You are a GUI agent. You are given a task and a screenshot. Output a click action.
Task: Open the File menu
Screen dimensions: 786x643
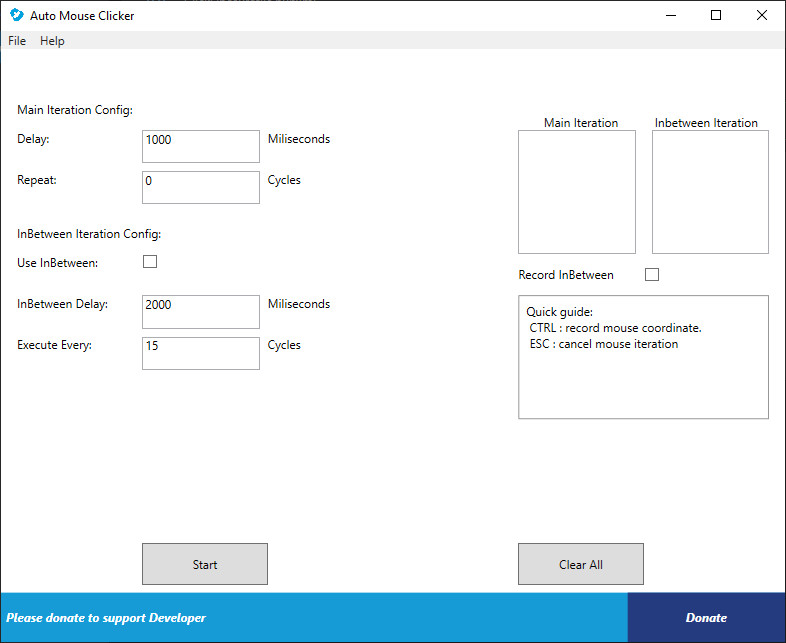(17, 41)
